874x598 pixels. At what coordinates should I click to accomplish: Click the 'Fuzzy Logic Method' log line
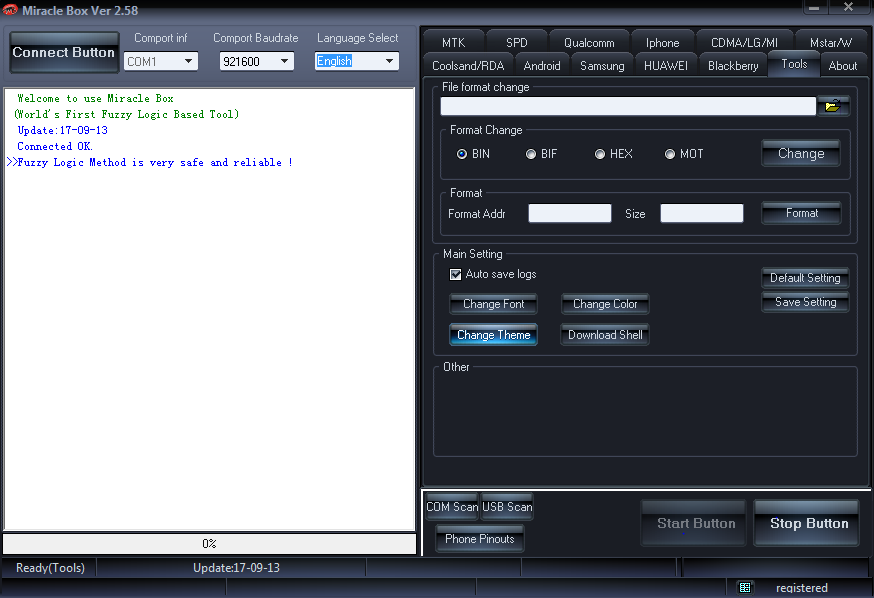(x=149, y=162)
